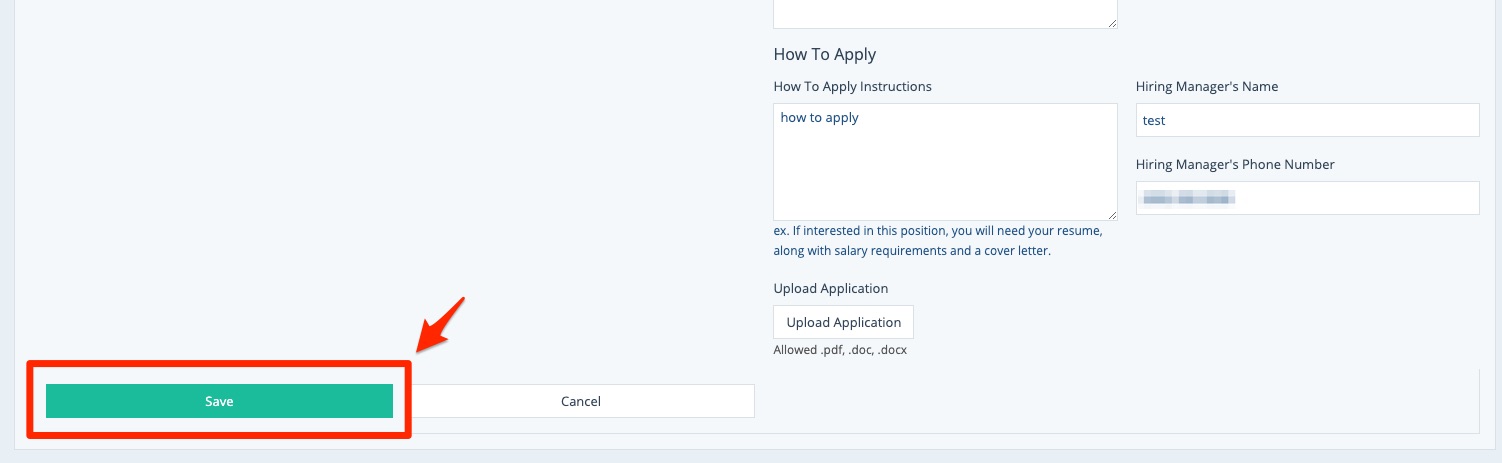Image resolution: width=1502 pixels, height=463 pixels.
Task: Click the "Hiring Manager's Phone Number" label
Action: tap(1234, 165)
